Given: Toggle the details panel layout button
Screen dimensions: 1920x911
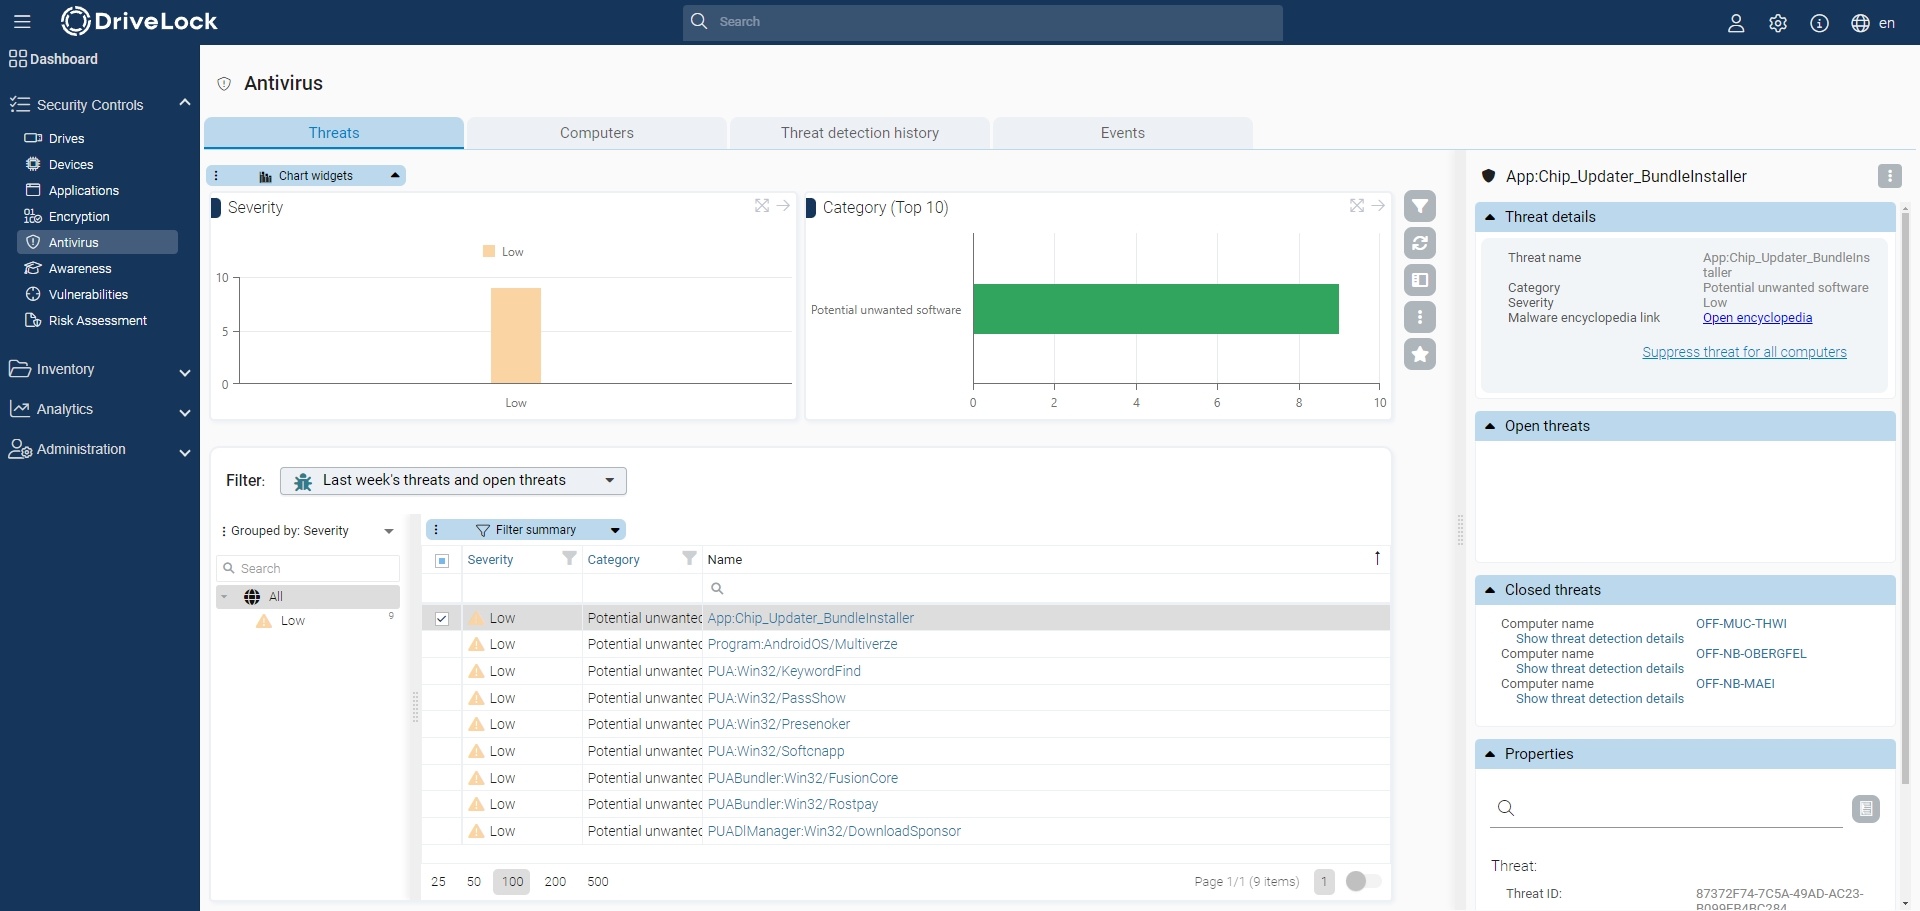Looking at the screenshot, I should (x=1420, y=280).
